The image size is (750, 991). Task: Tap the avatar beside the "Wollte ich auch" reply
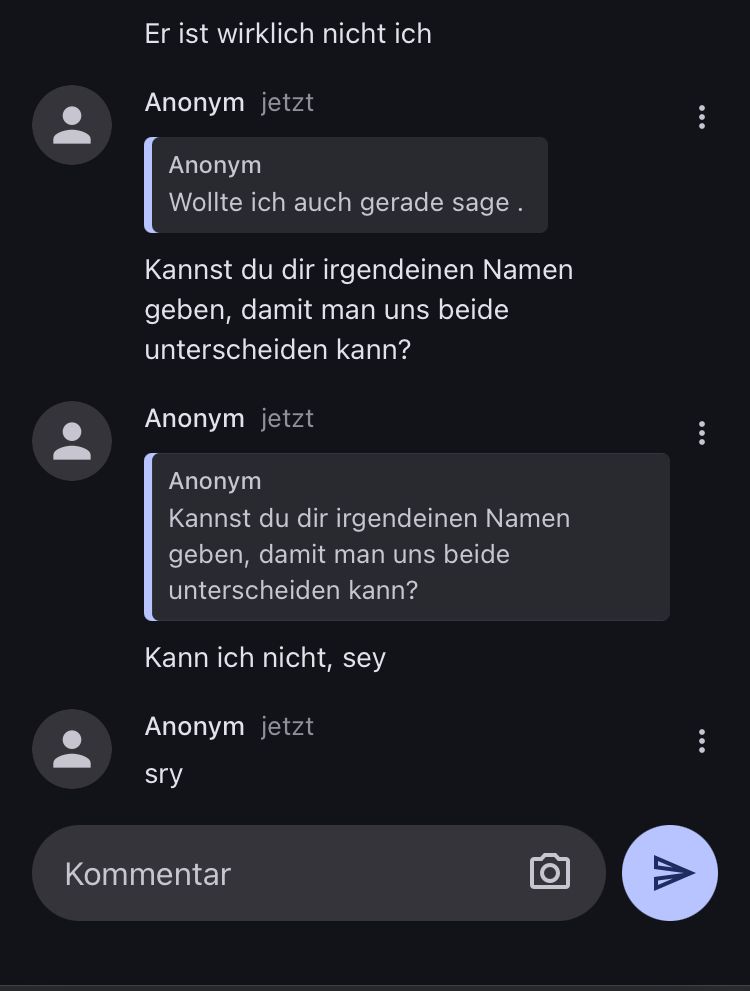(72, 125)
